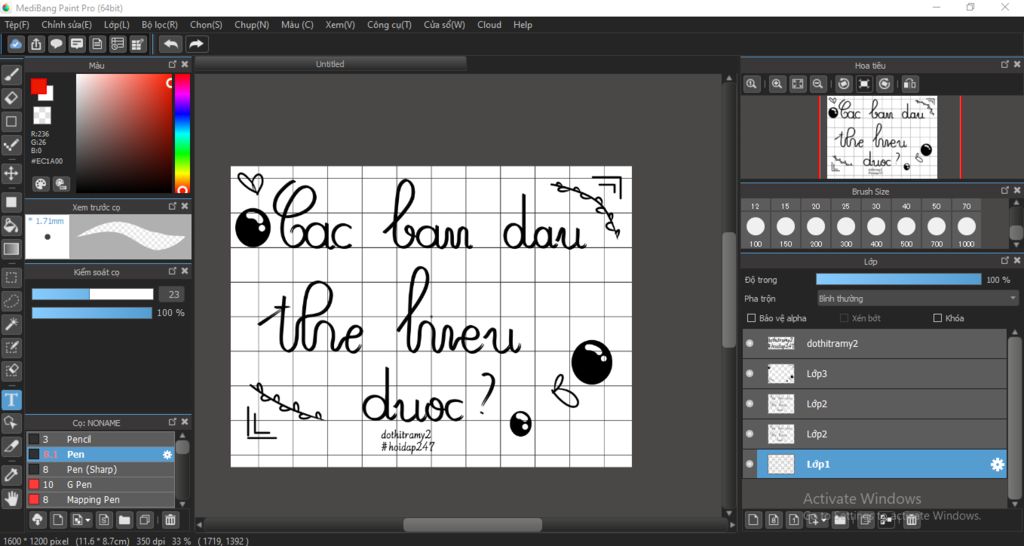The width and height of the screenshot is (1024, 546).
Task: Open the Cloud menu
Action: (489, 25)
